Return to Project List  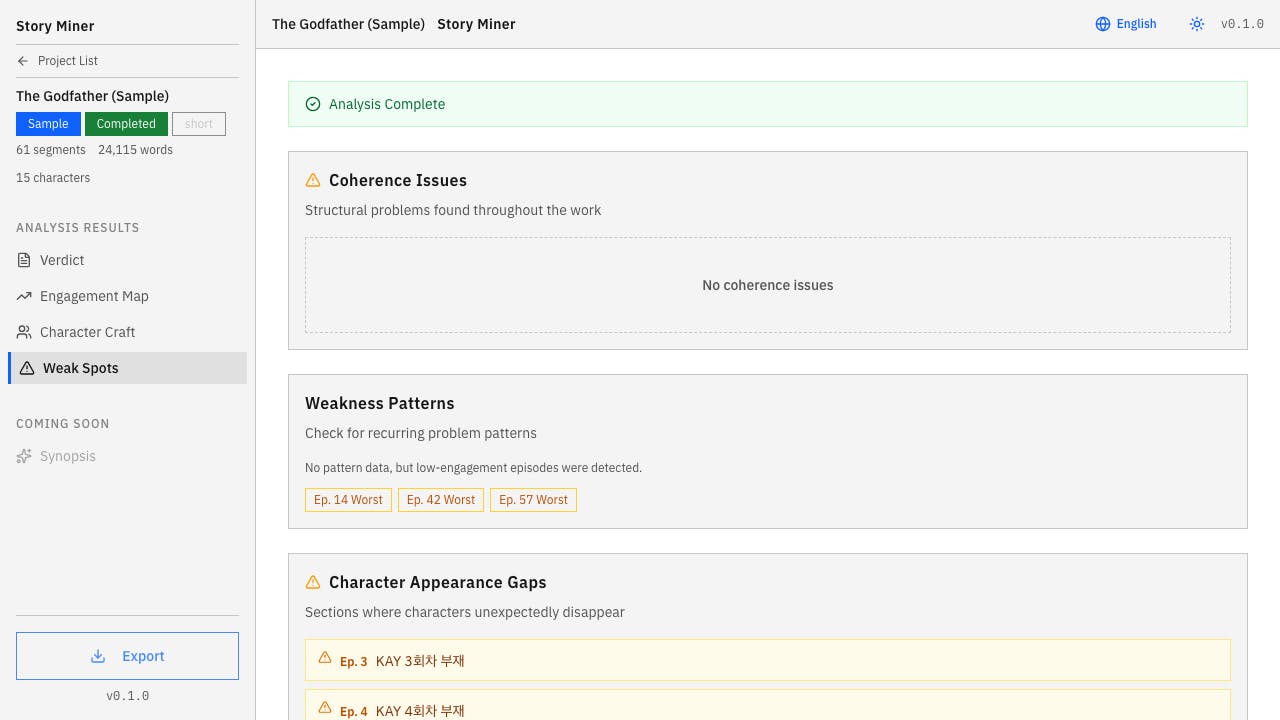click(67, 61)
